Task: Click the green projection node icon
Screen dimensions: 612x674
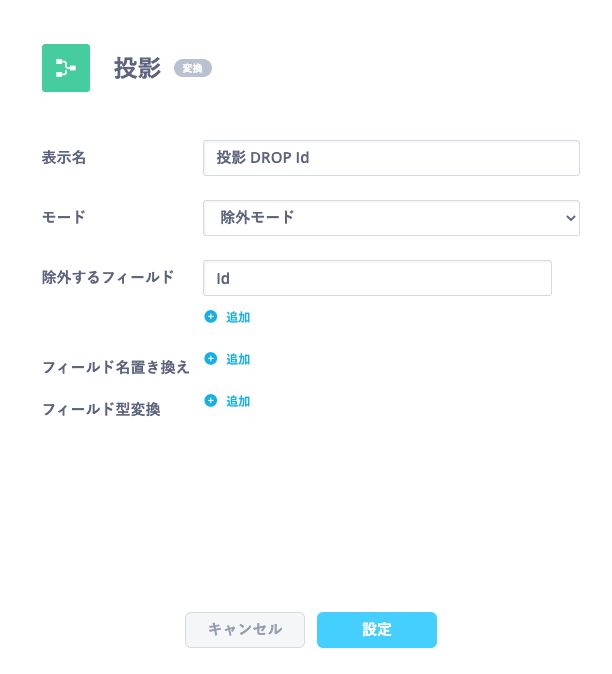Action: (x=66, y=68)
